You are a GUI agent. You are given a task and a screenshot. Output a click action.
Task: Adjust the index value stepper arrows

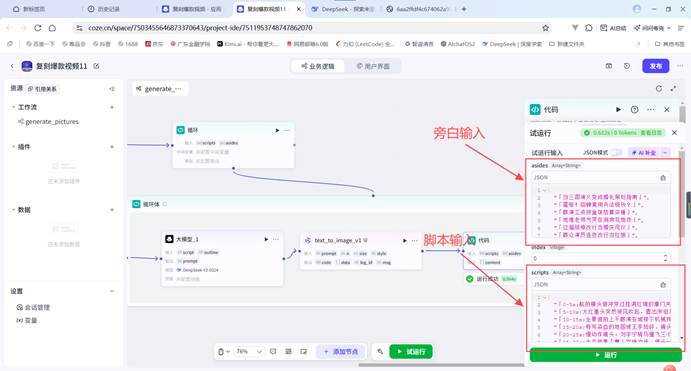click(x=665, y=258)
